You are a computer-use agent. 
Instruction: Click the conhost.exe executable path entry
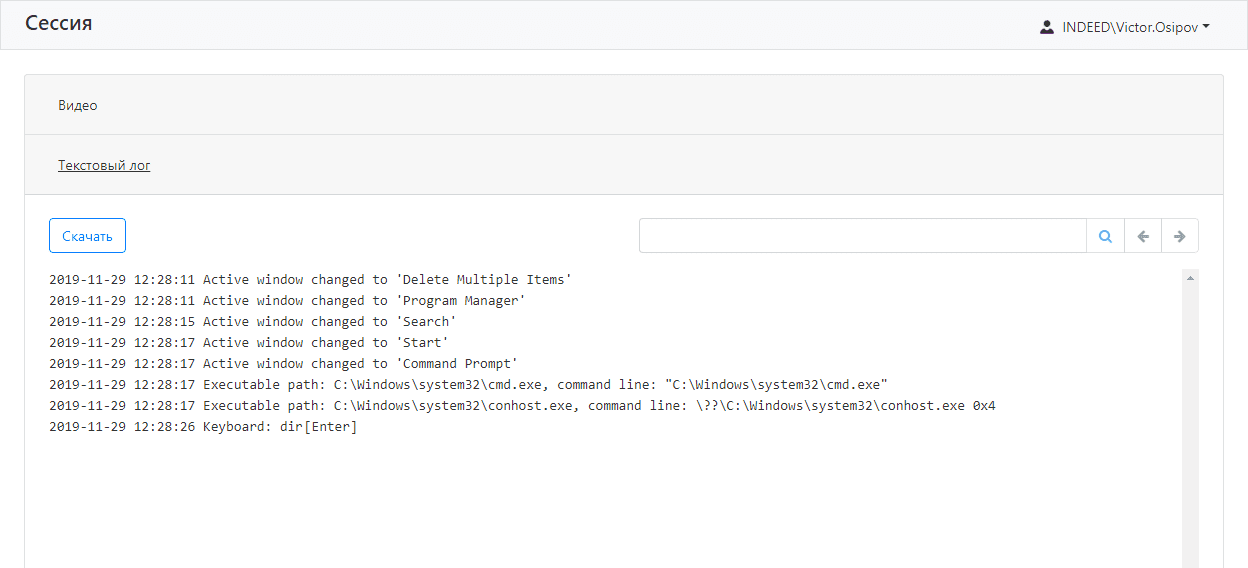point(522,406)
